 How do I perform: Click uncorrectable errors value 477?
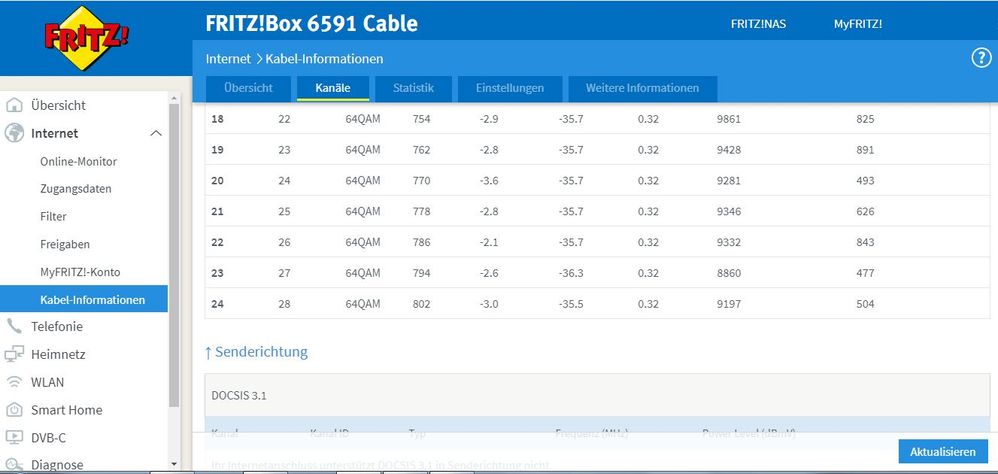865,273
